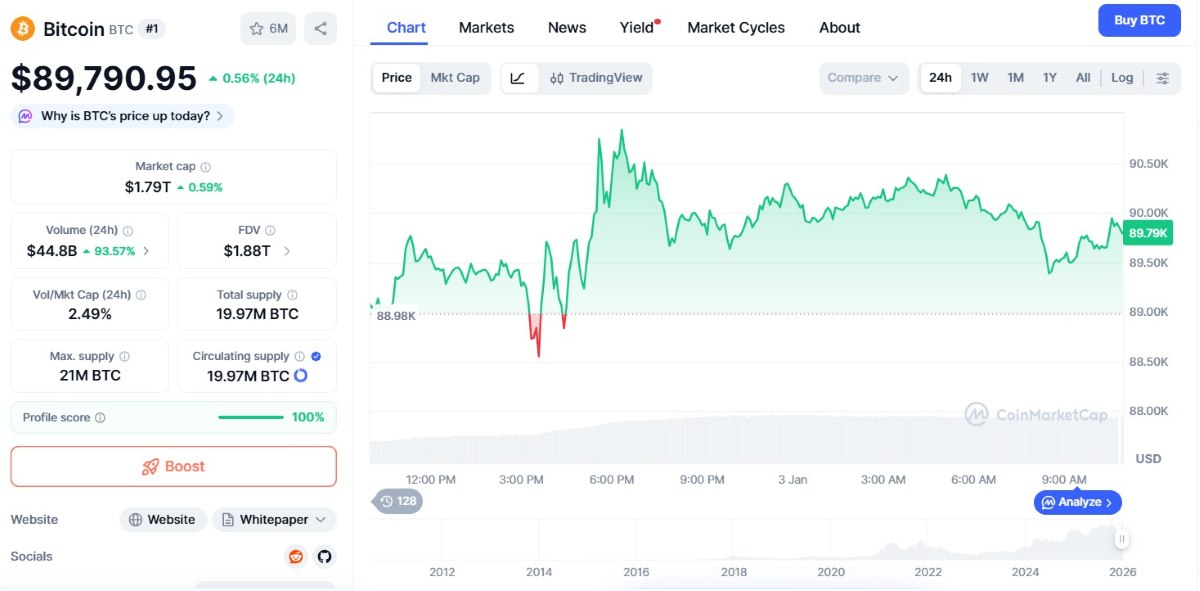Click the $89,790.95 price text
This screenshot has height=591, width=1200.
(104, 78)
